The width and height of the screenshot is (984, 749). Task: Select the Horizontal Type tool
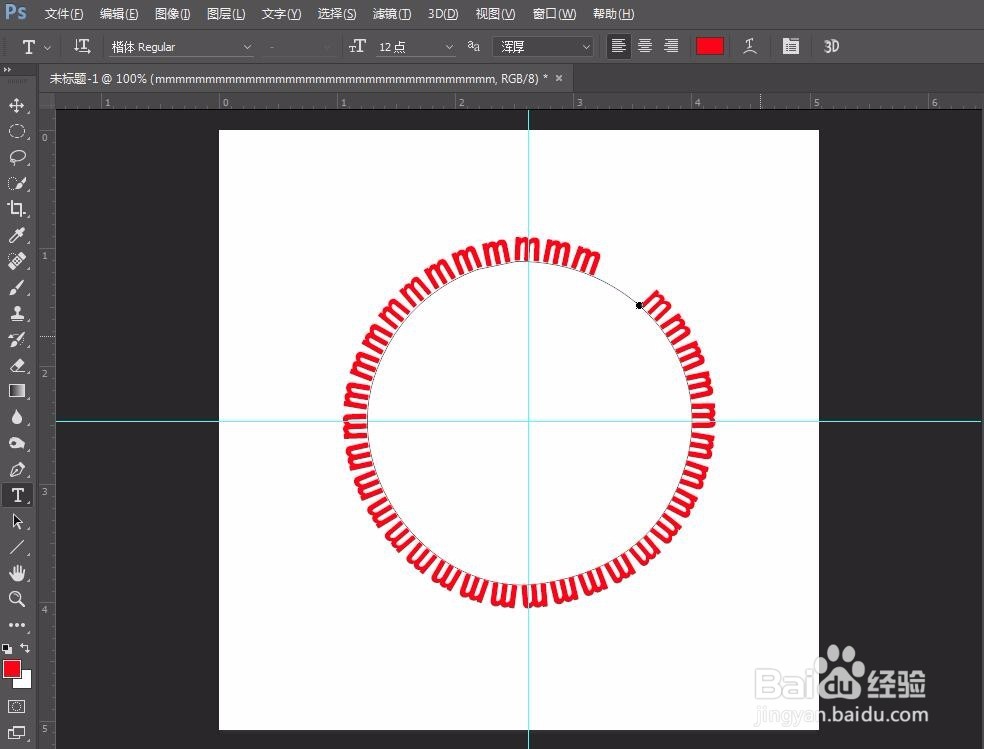pyautogui.click(x=17, y=496)
